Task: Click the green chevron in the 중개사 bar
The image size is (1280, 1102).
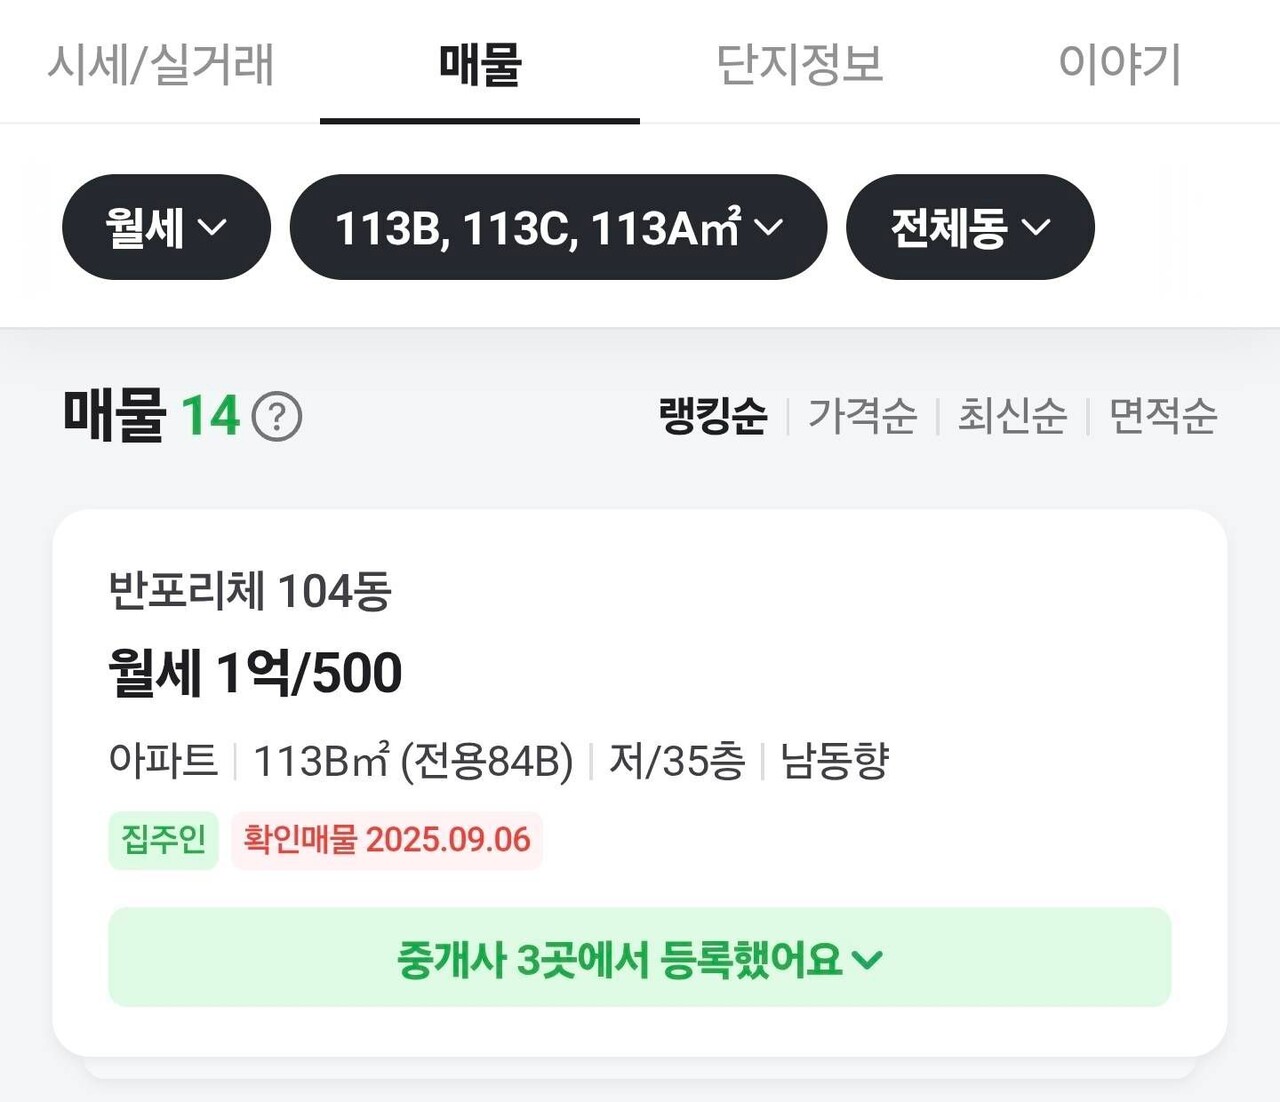Action: (868, 960)
